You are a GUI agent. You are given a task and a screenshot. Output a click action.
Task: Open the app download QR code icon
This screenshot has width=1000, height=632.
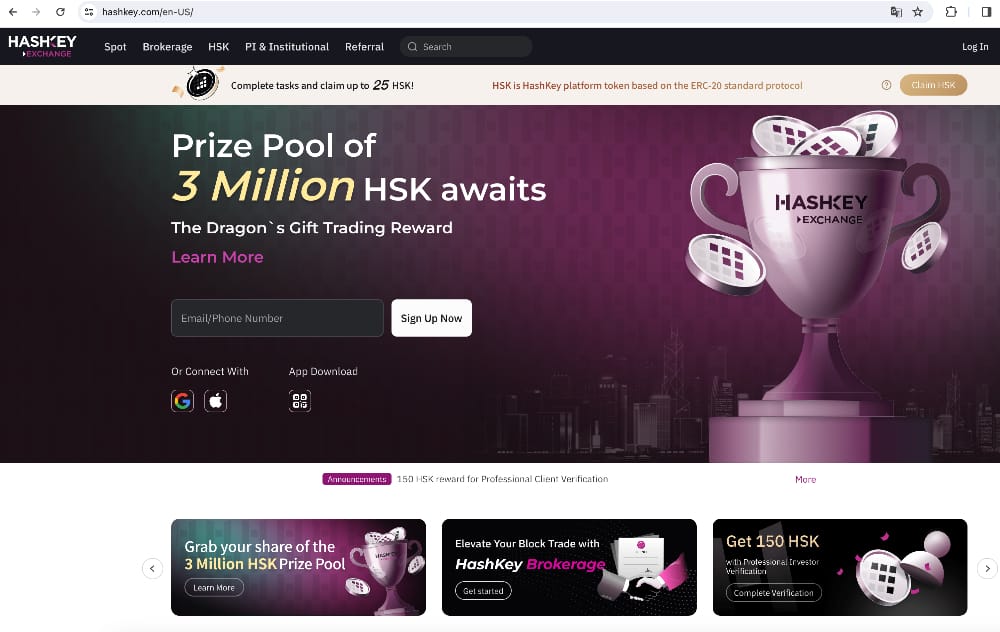pos(300,401)
